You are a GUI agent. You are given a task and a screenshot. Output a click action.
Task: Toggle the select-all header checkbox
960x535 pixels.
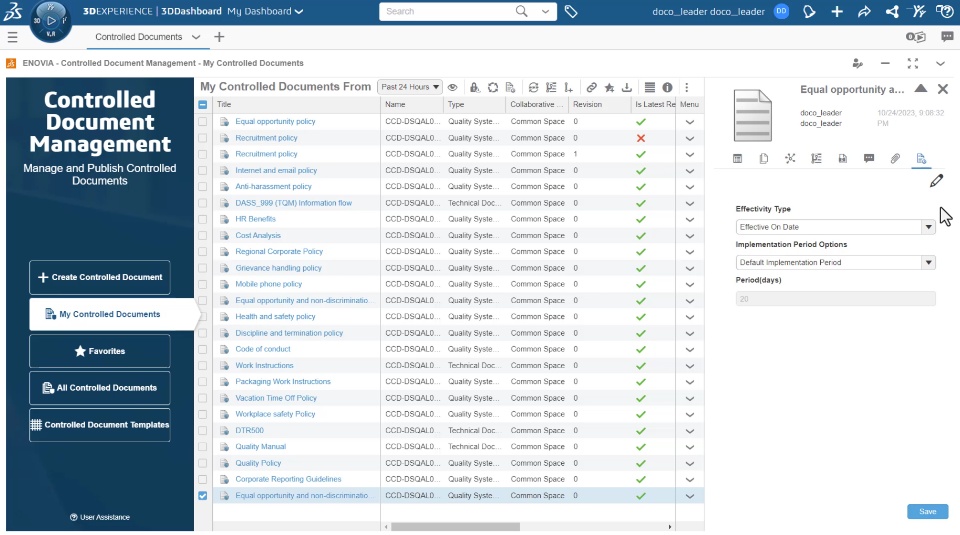point(203,105)
